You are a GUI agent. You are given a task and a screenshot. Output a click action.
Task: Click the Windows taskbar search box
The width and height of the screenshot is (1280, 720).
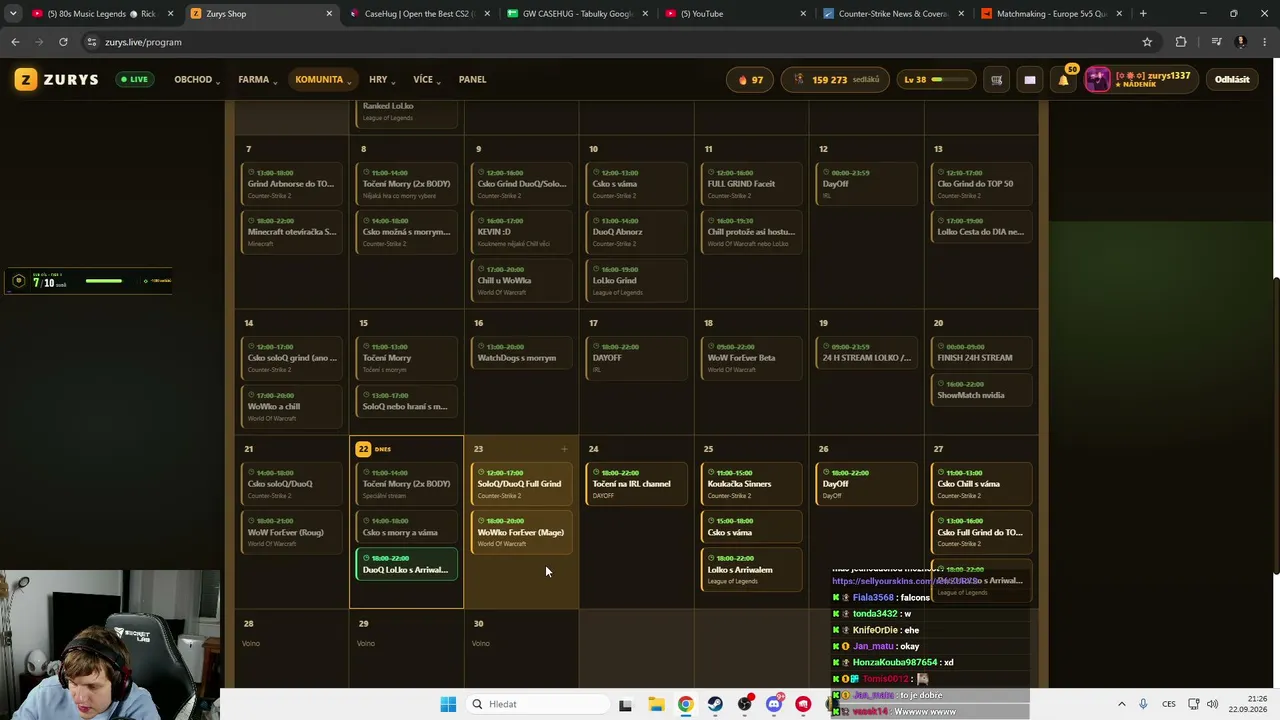536,704
